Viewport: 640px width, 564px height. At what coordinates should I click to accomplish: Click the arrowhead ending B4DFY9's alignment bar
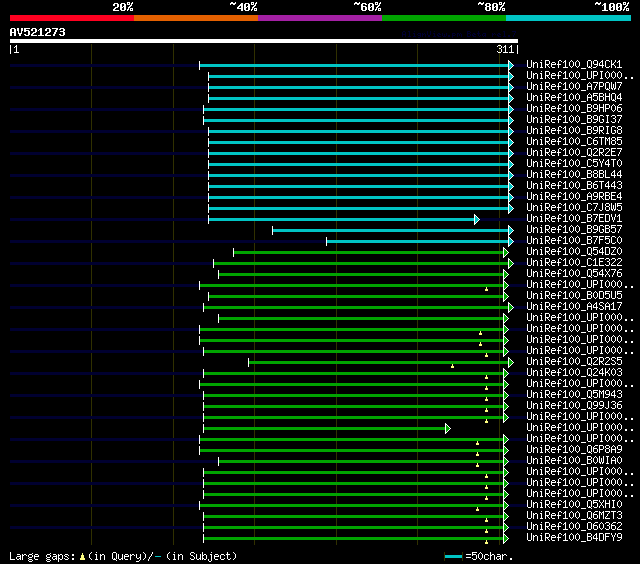(506, 539)
